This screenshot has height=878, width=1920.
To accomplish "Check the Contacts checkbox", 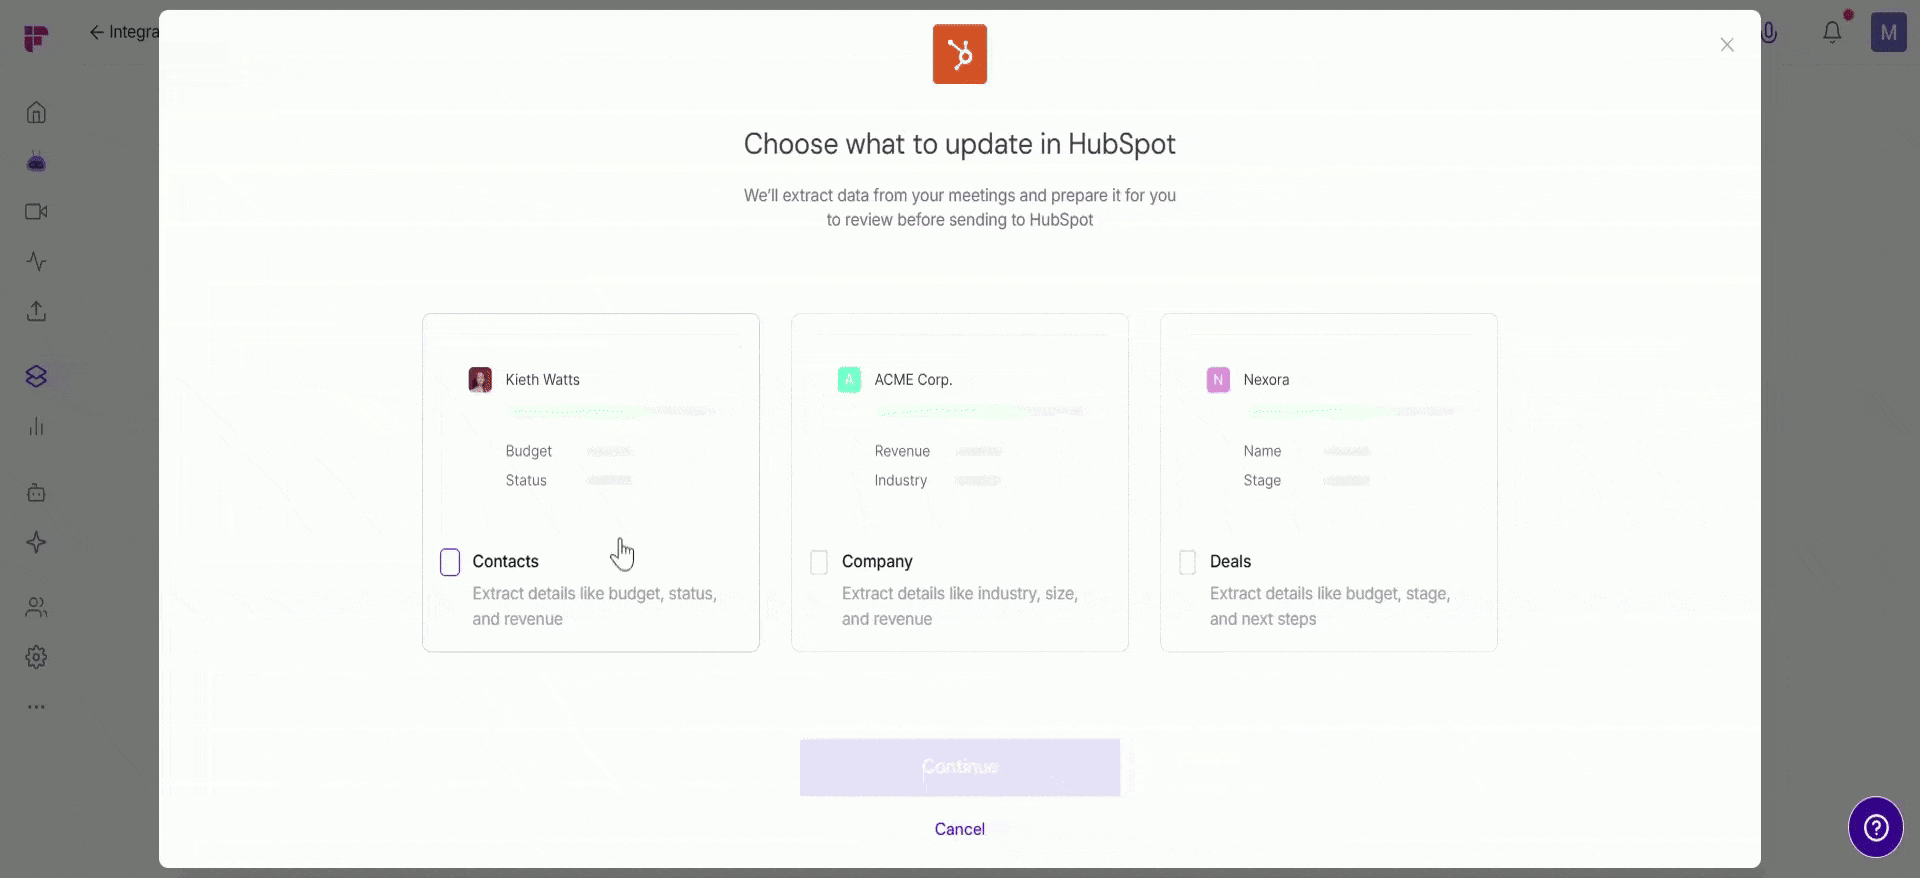I will pos(450,562).
